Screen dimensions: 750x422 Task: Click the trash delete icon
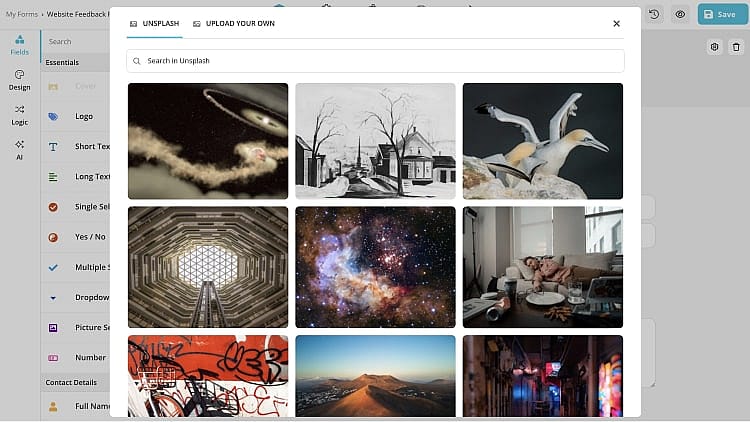(736, 47)
